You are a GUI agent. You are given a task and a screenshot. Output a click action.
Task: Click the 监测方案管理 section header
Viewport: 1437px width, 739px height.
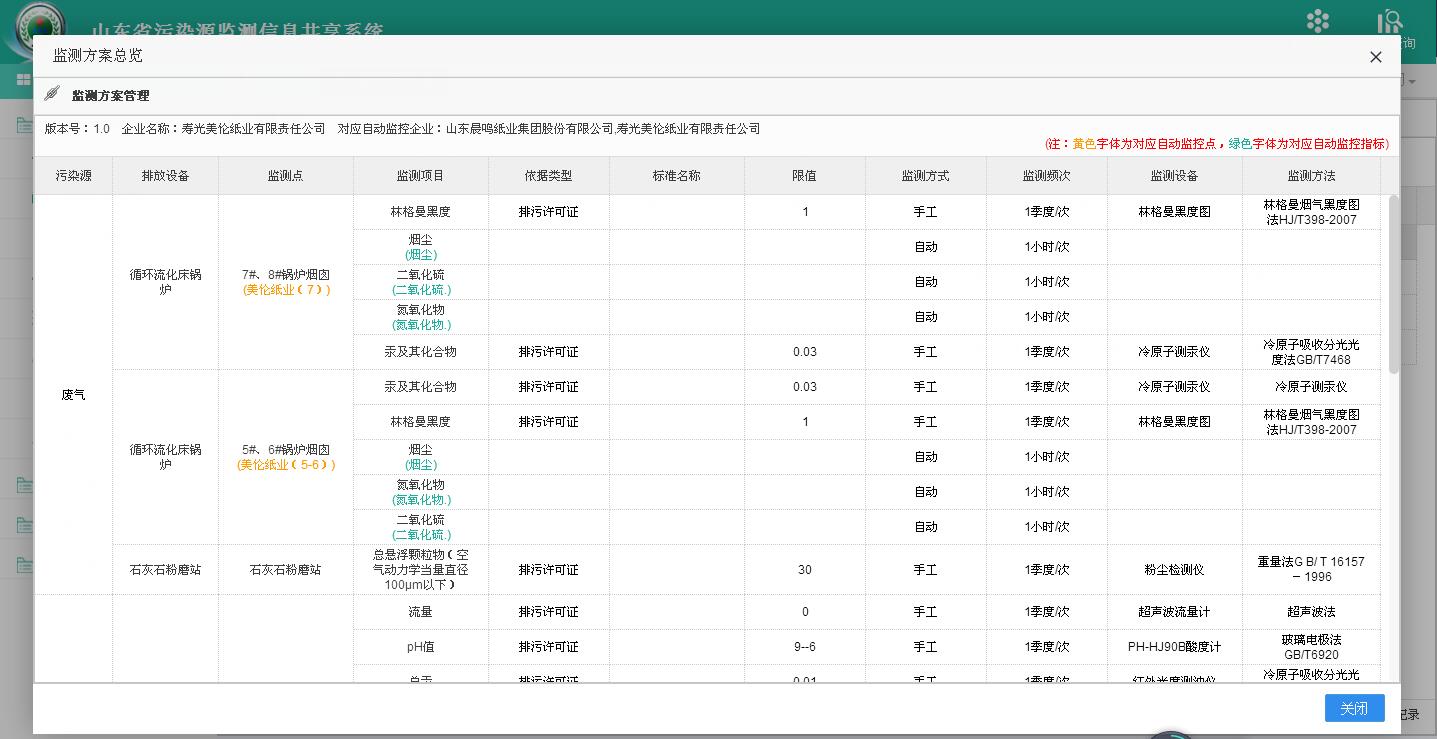(x=110, y=96)
